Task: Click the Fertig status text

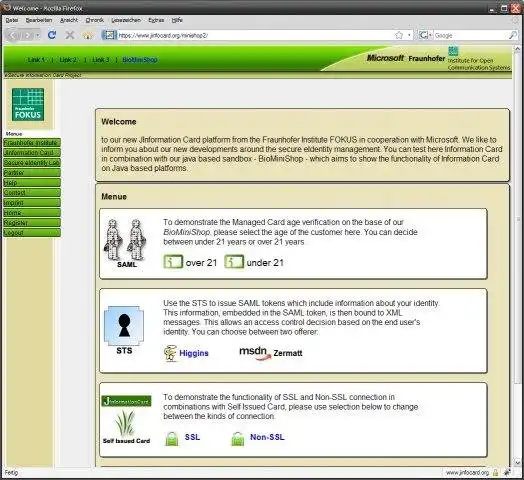Action: 11,473
